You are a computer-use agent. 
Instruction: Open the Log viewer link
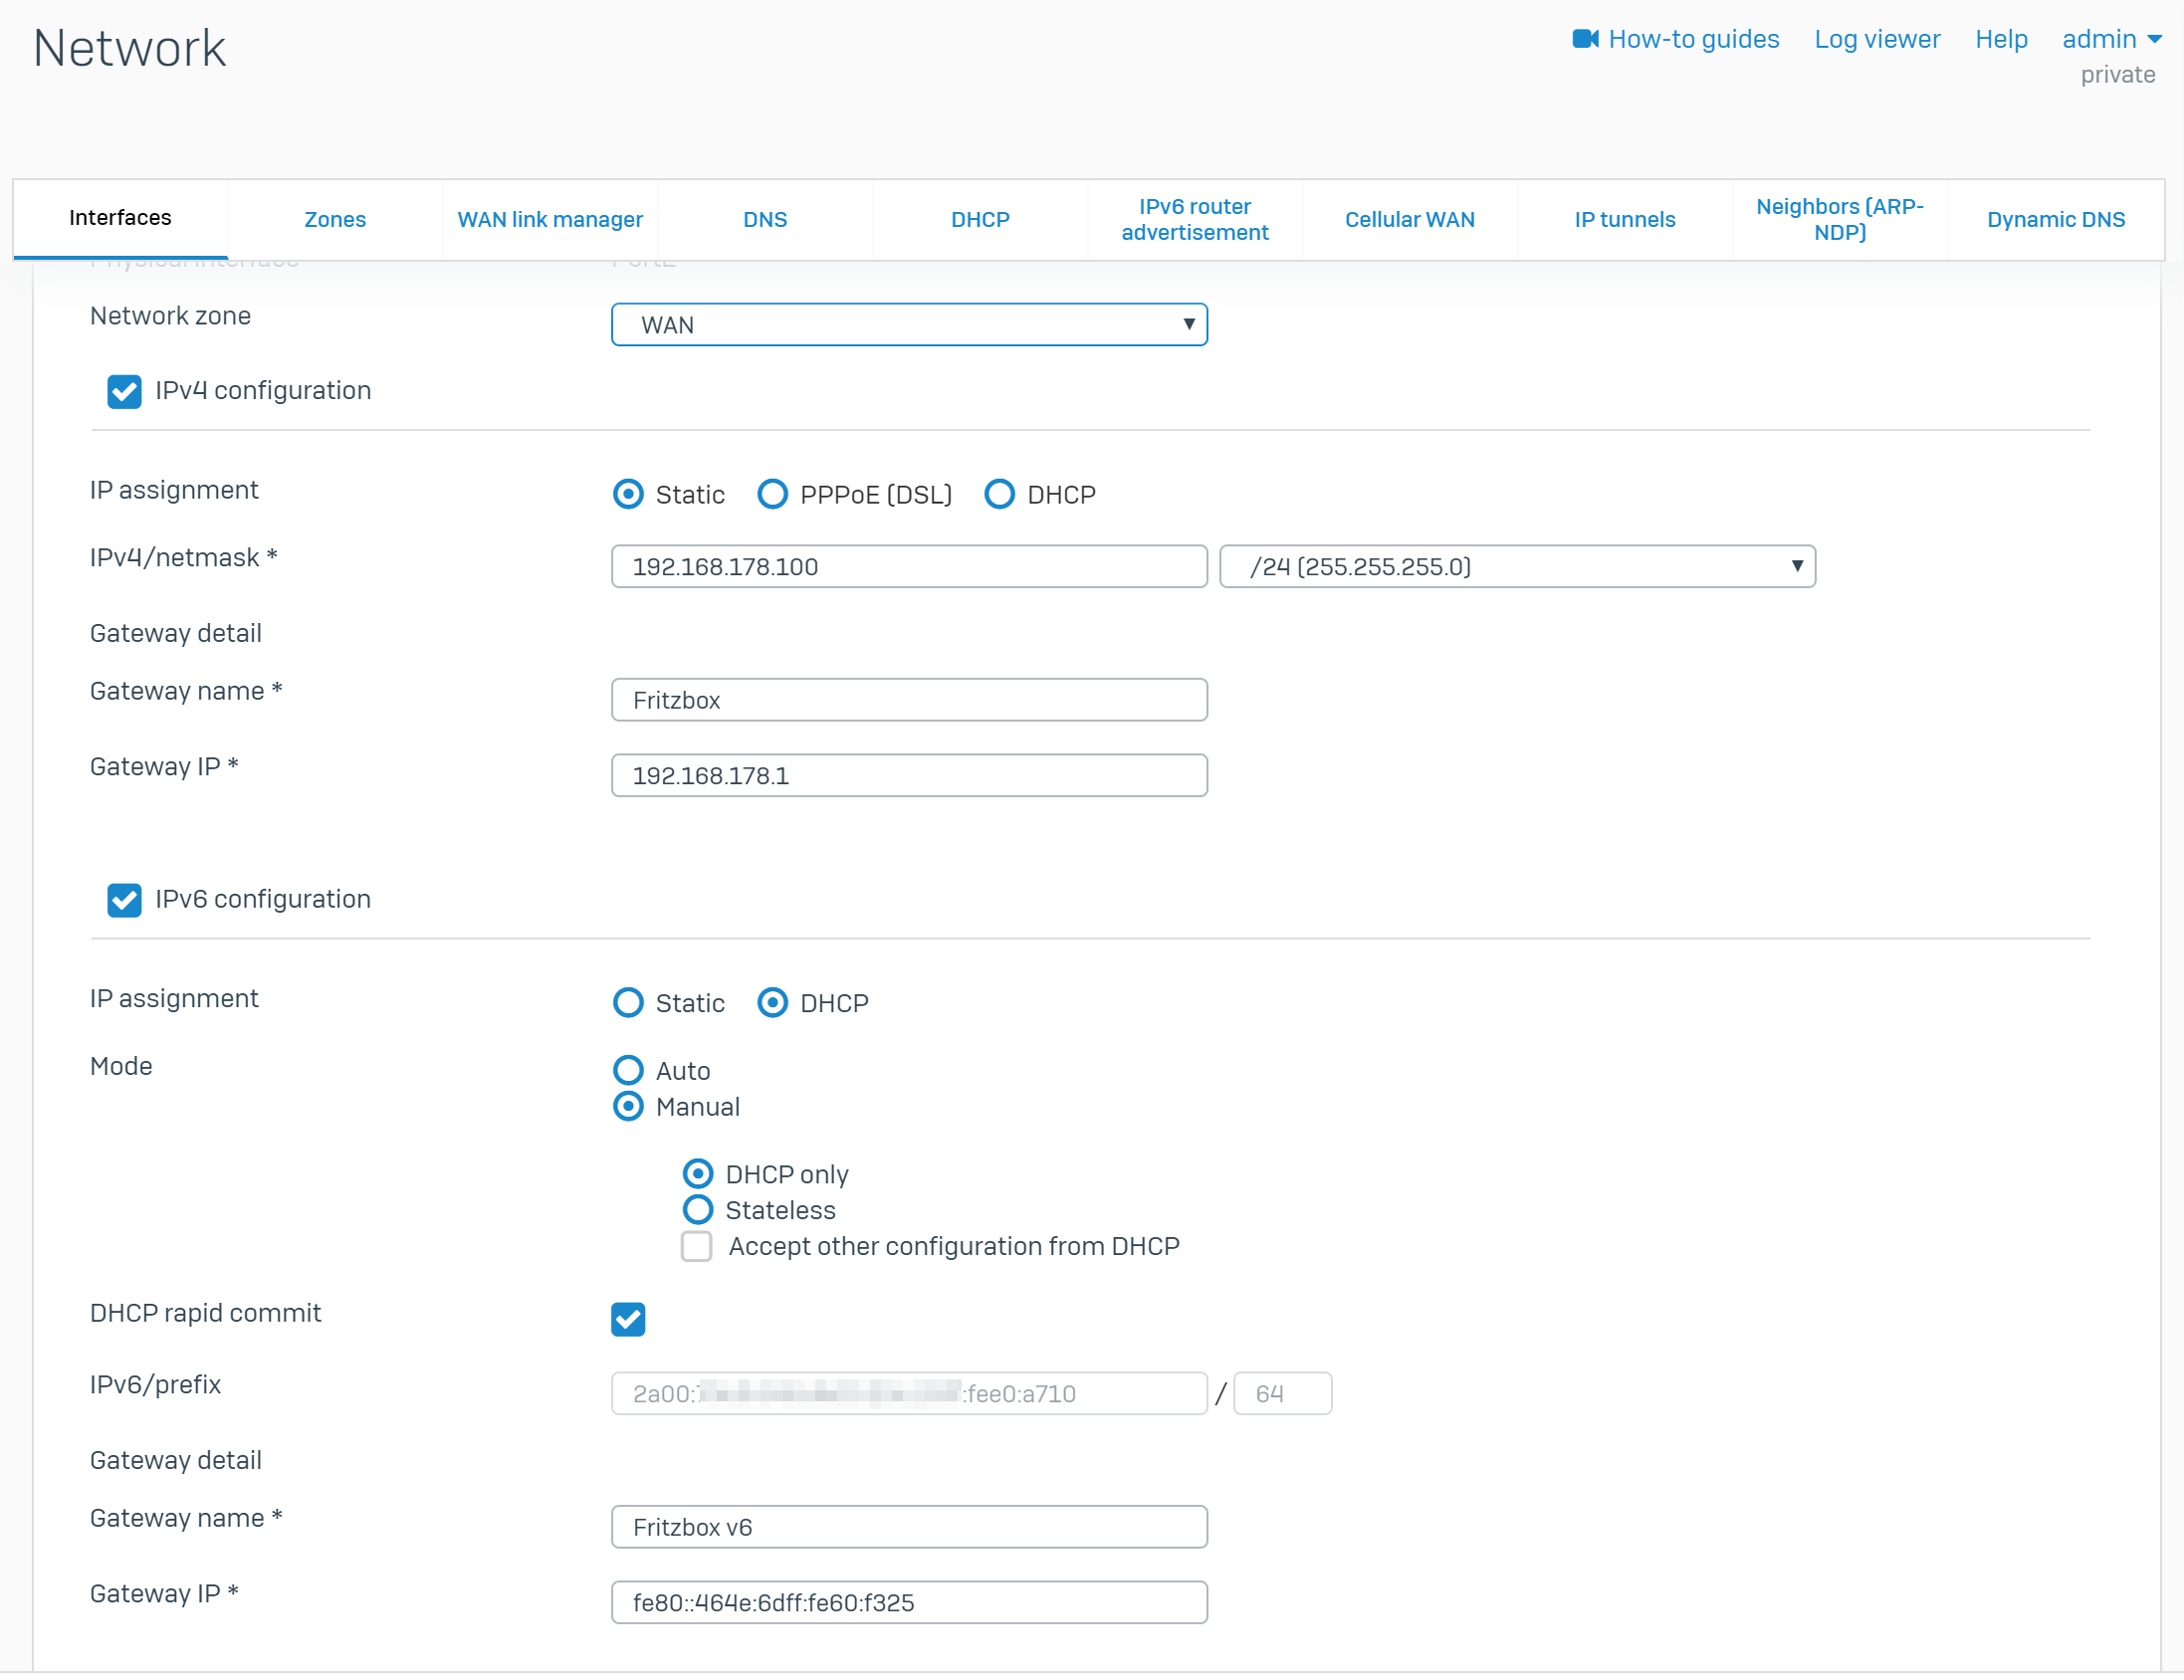1876,39
